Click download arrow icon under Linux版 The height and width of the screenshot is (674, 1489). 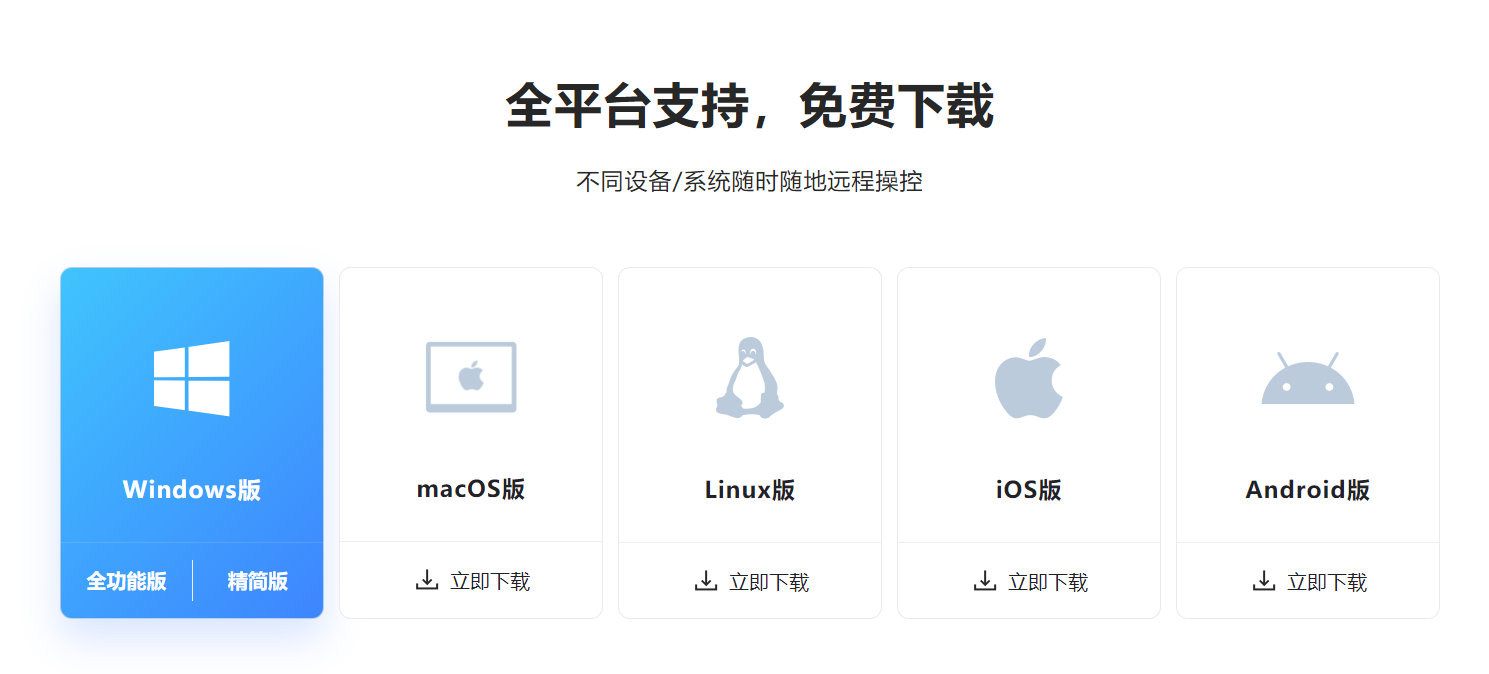[x=706, y=580]
